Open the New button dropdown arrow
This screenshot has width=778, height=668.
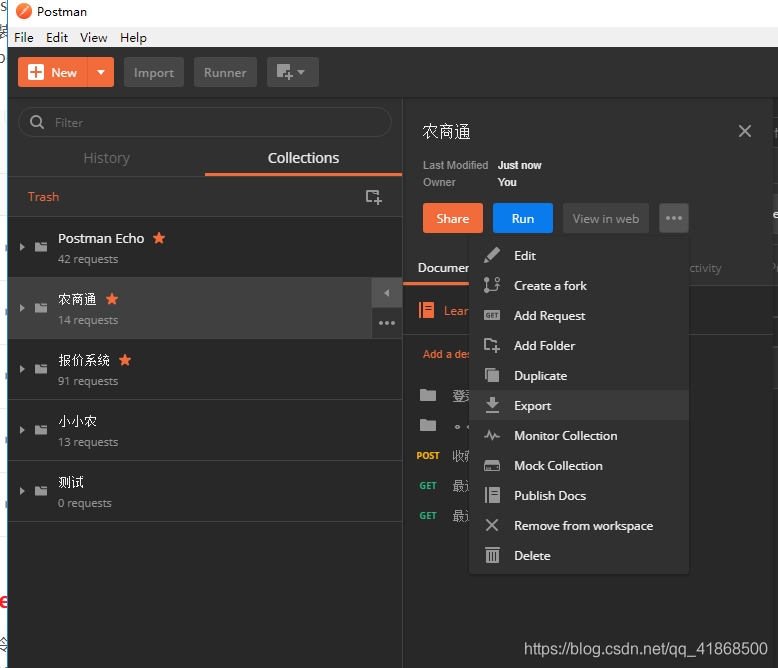[x=101, y=72]
